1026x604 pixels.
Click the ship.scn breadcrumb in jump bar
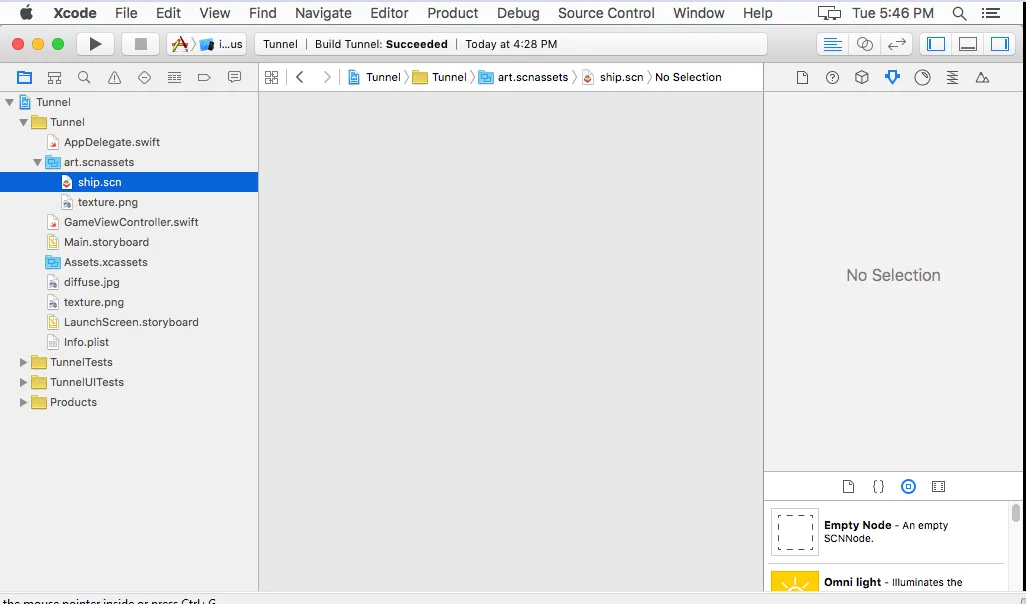[x=613, y=77]
